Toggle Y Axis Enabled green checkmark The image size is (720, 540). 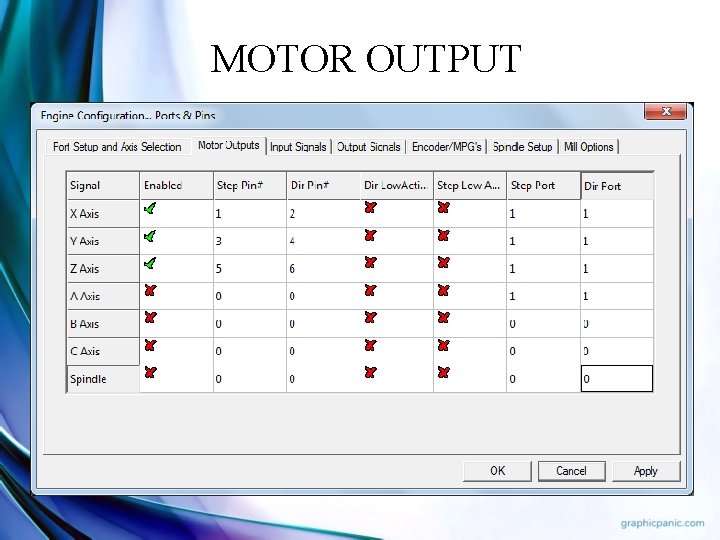coord(150,236)
